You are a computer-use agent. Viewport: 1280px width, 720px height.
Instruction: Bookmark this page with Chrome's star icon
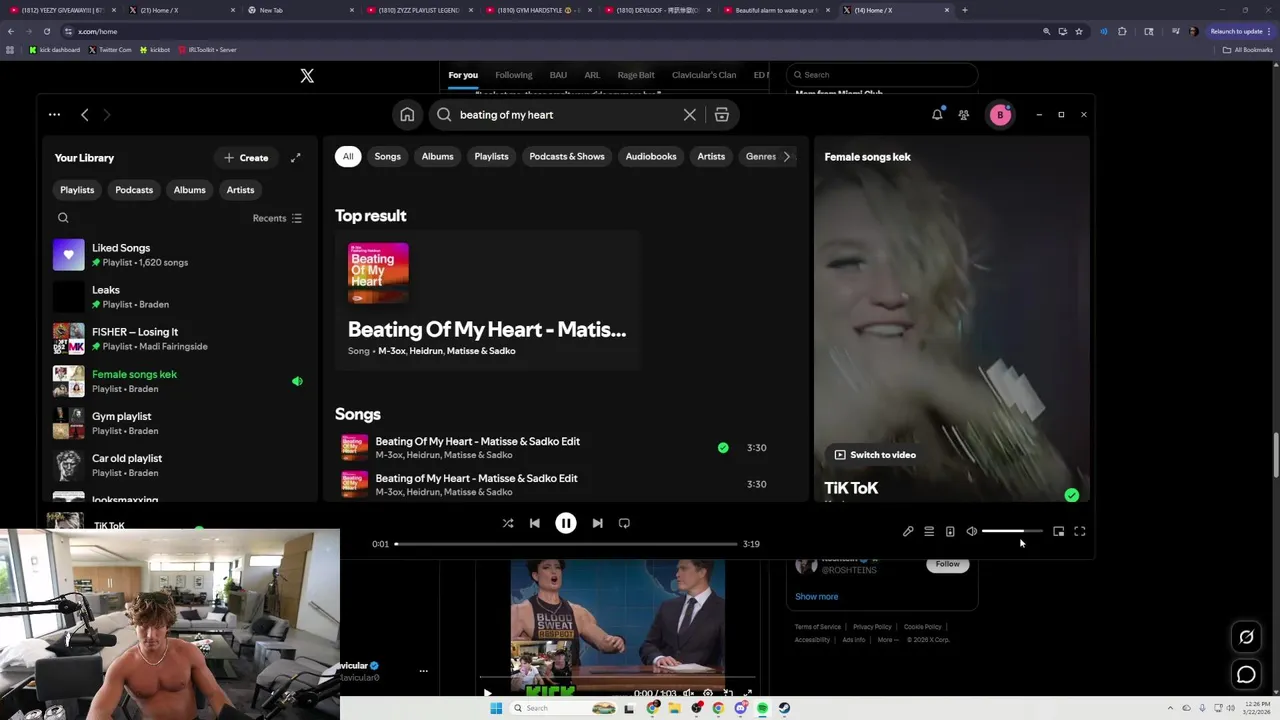click(x=1079, y=31)
